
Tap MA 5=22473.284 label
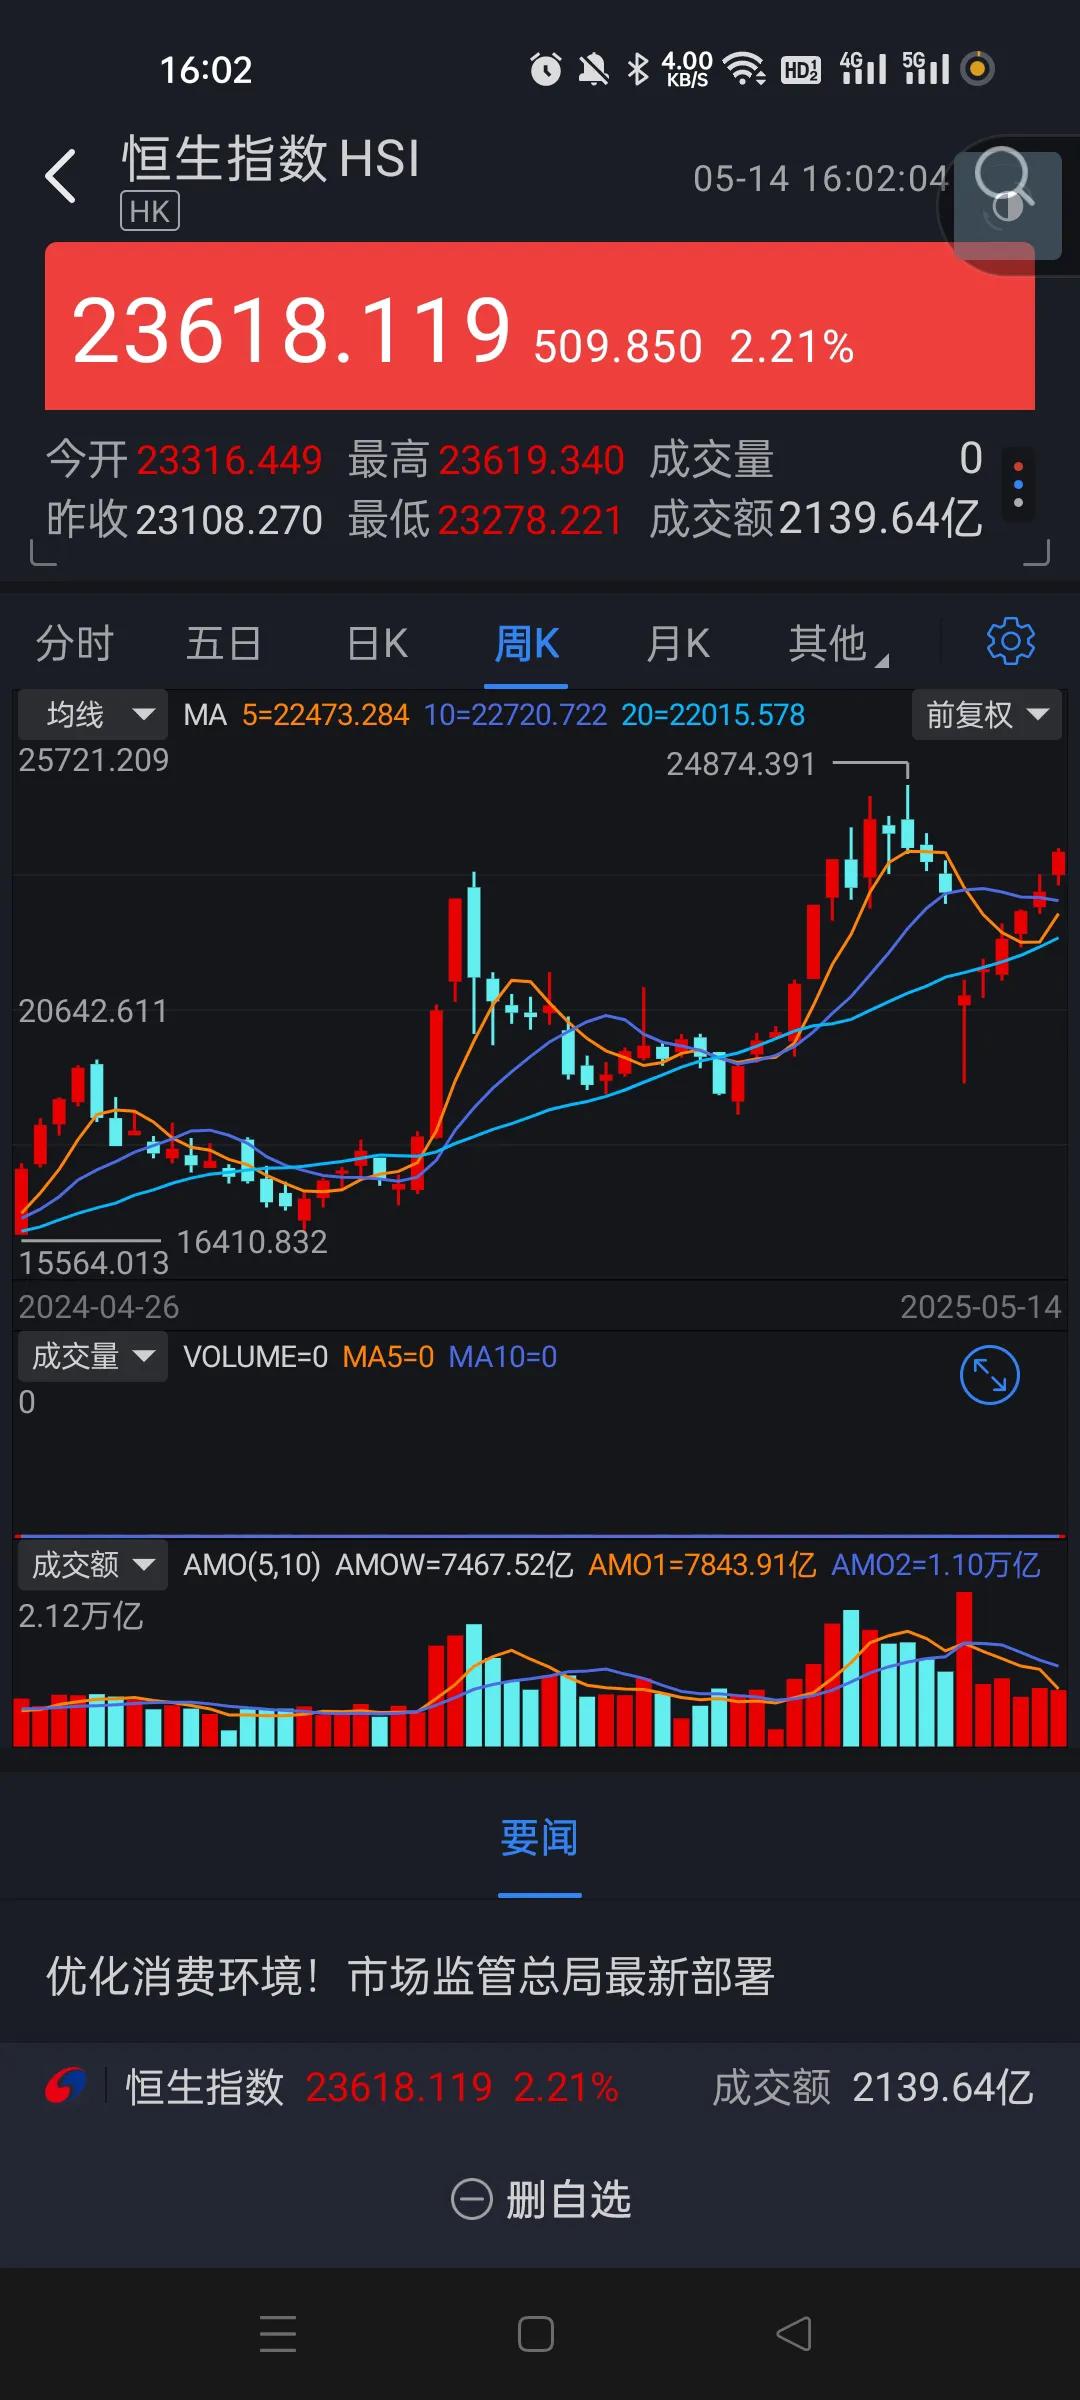[326, 715]
